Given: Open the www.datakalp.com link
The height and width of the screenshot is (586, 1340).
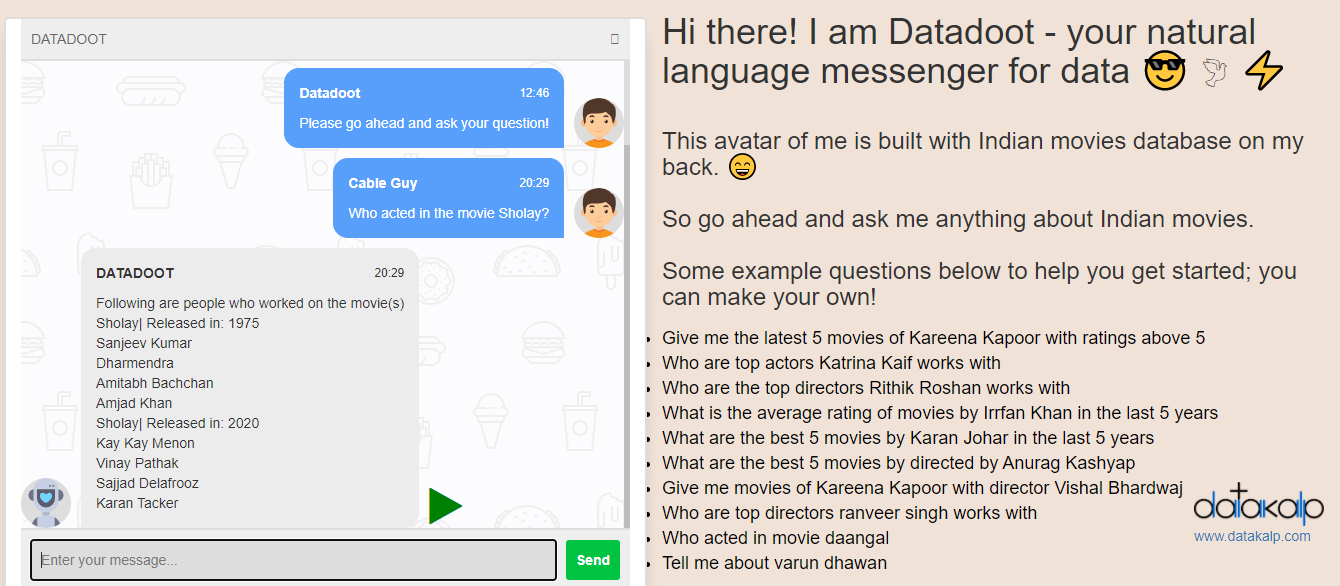Looking at the screenshot, I should [1252, 536].
